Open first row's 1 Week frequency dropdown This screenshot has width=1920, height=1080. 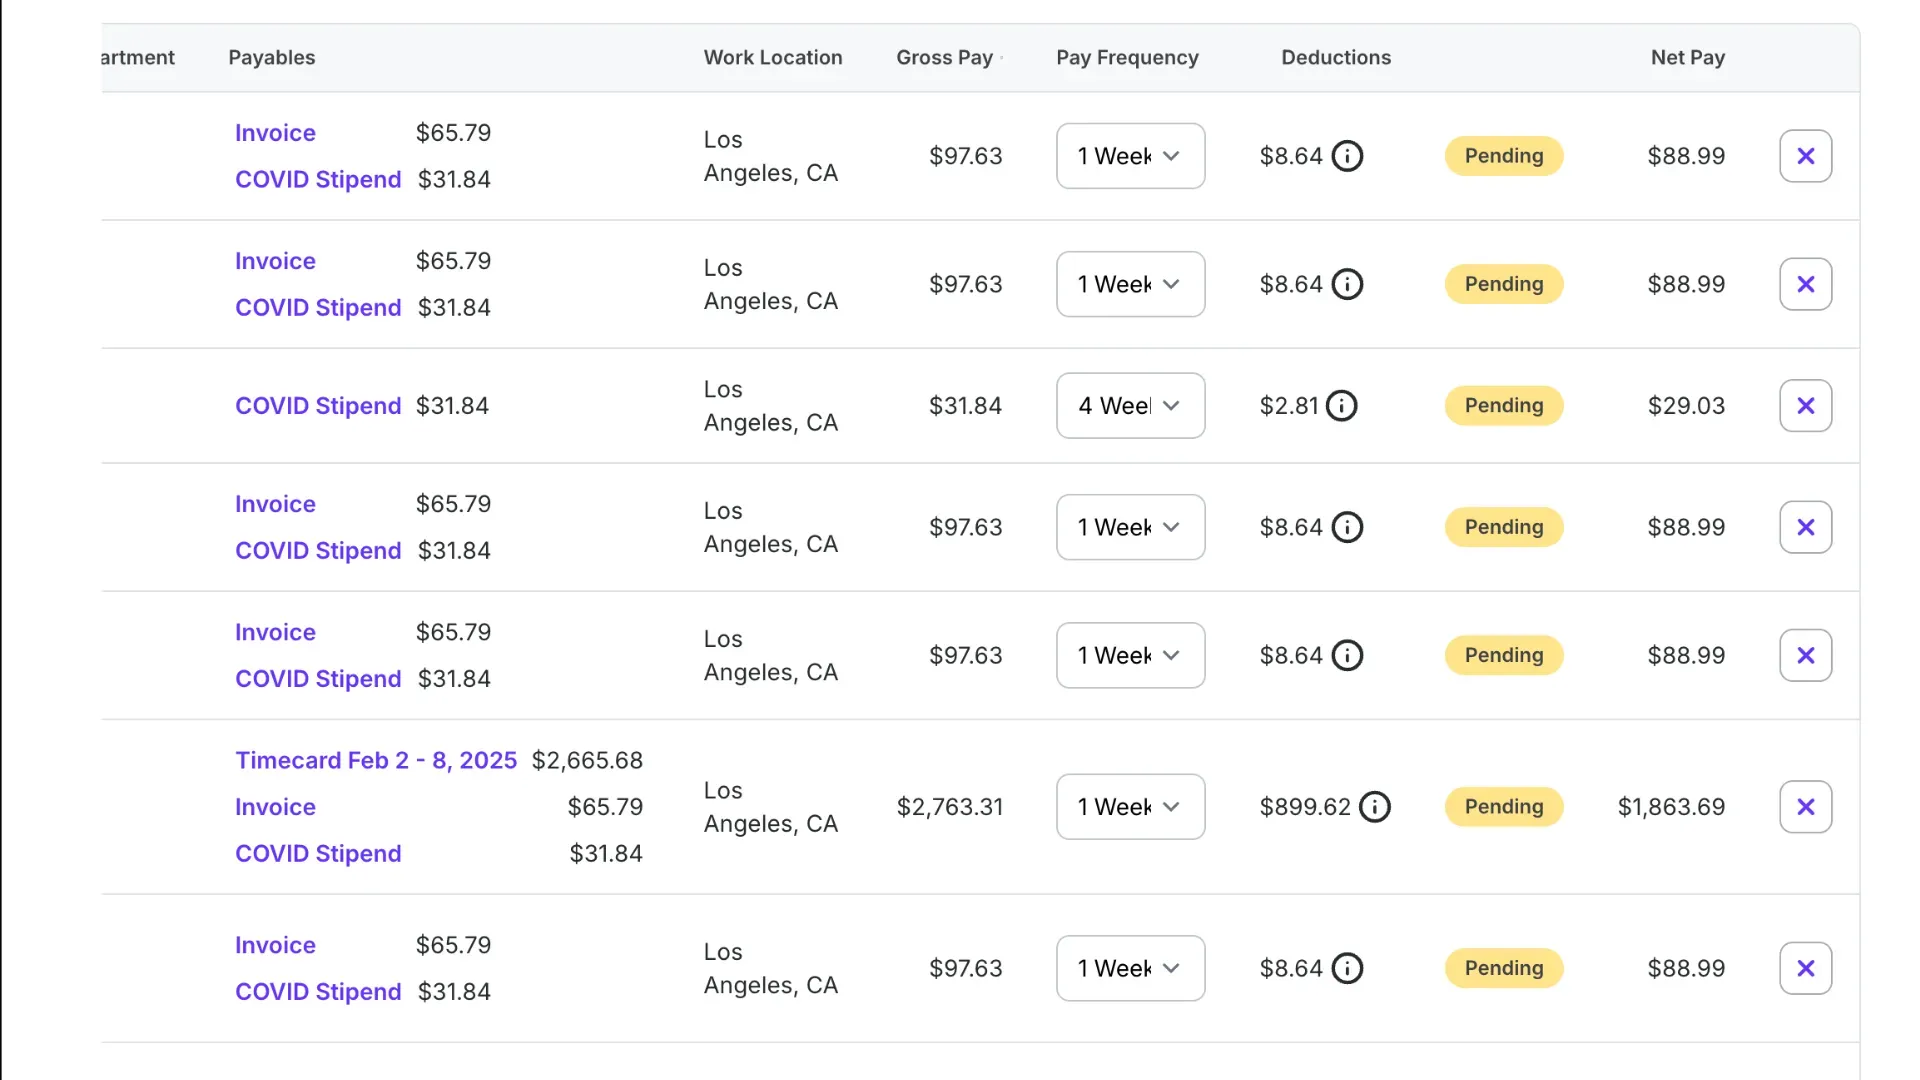1130,156
